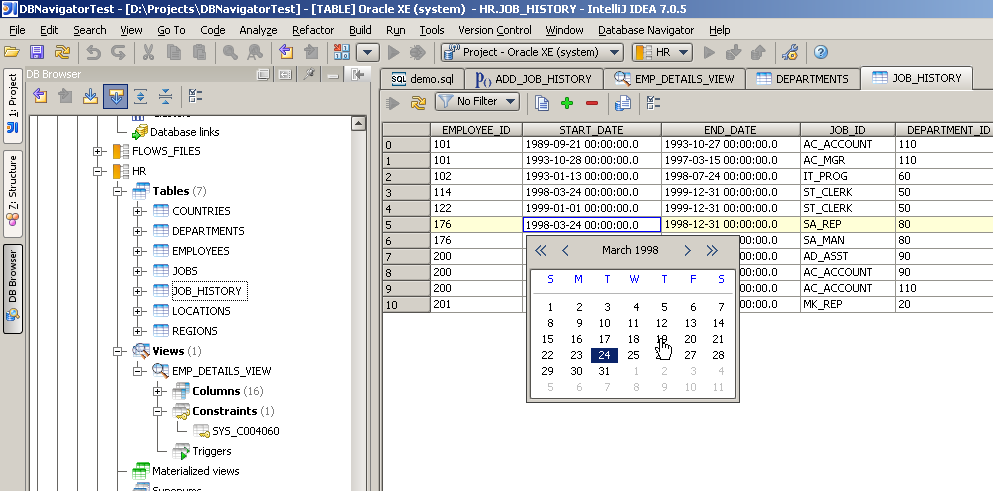Click the export data icon in the editor toolbar
Image resolution: width=993 pixels, height=491 pixels.
623,102
